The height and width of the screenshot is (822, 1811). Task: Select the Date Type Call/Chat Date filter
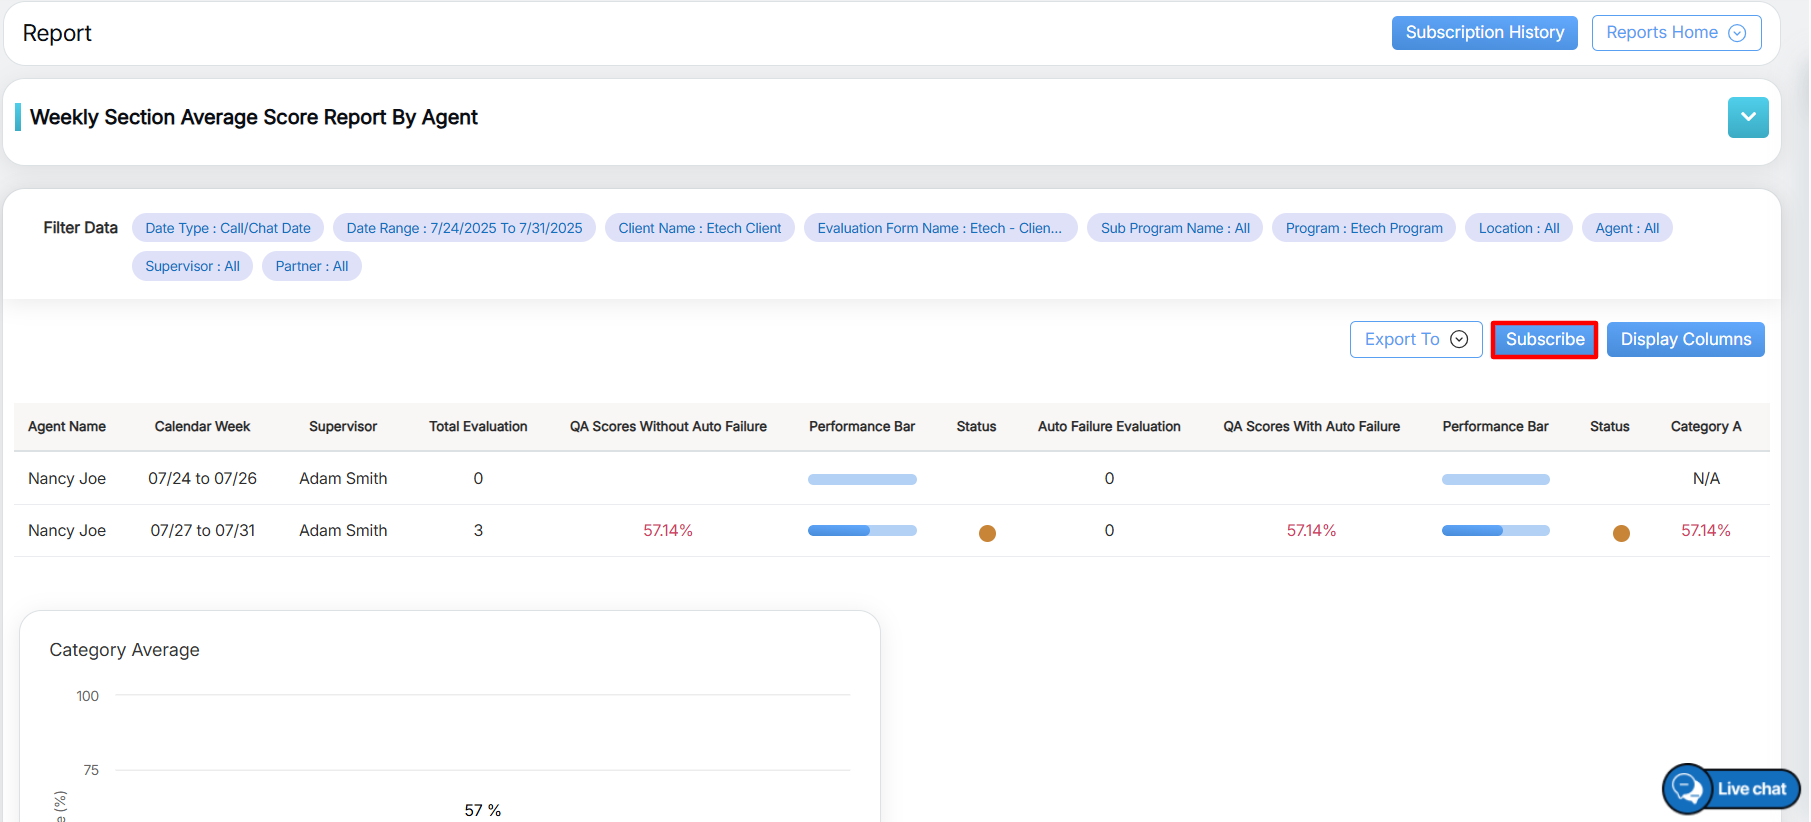pos(228,228)
